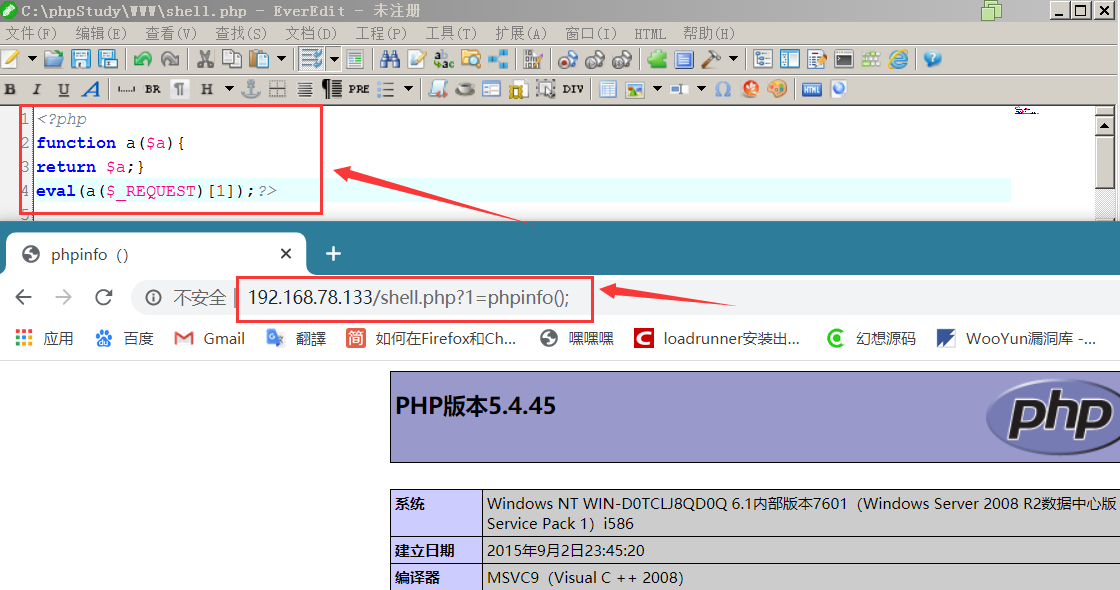Screen dimensions: 1120x590
Task: Insert special character Omega icon
Action: (723, 89)
